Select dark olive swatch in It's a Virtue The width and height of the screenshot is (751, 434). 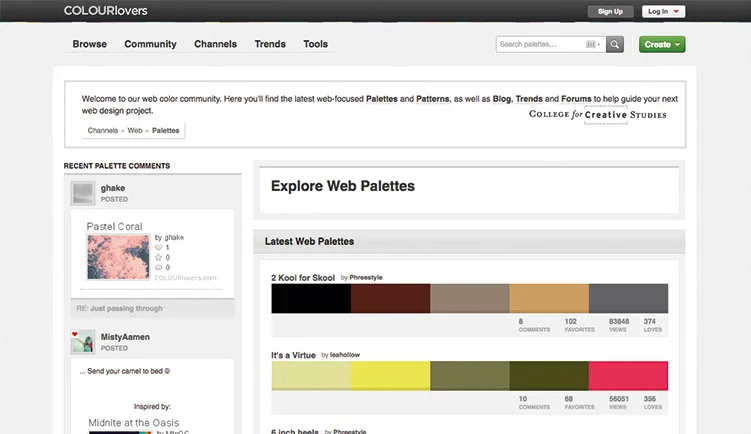coord(549,376)
